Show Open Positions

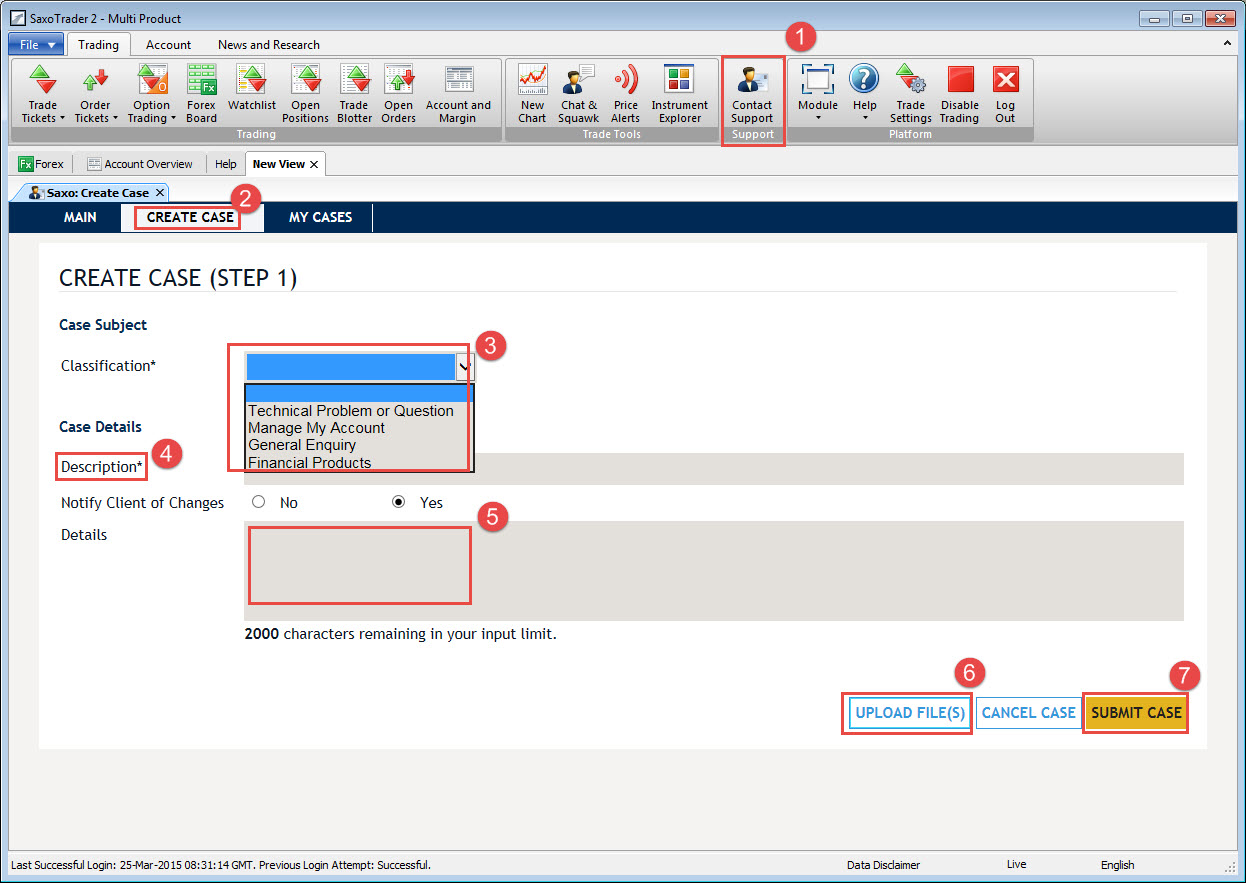(305, 94)
